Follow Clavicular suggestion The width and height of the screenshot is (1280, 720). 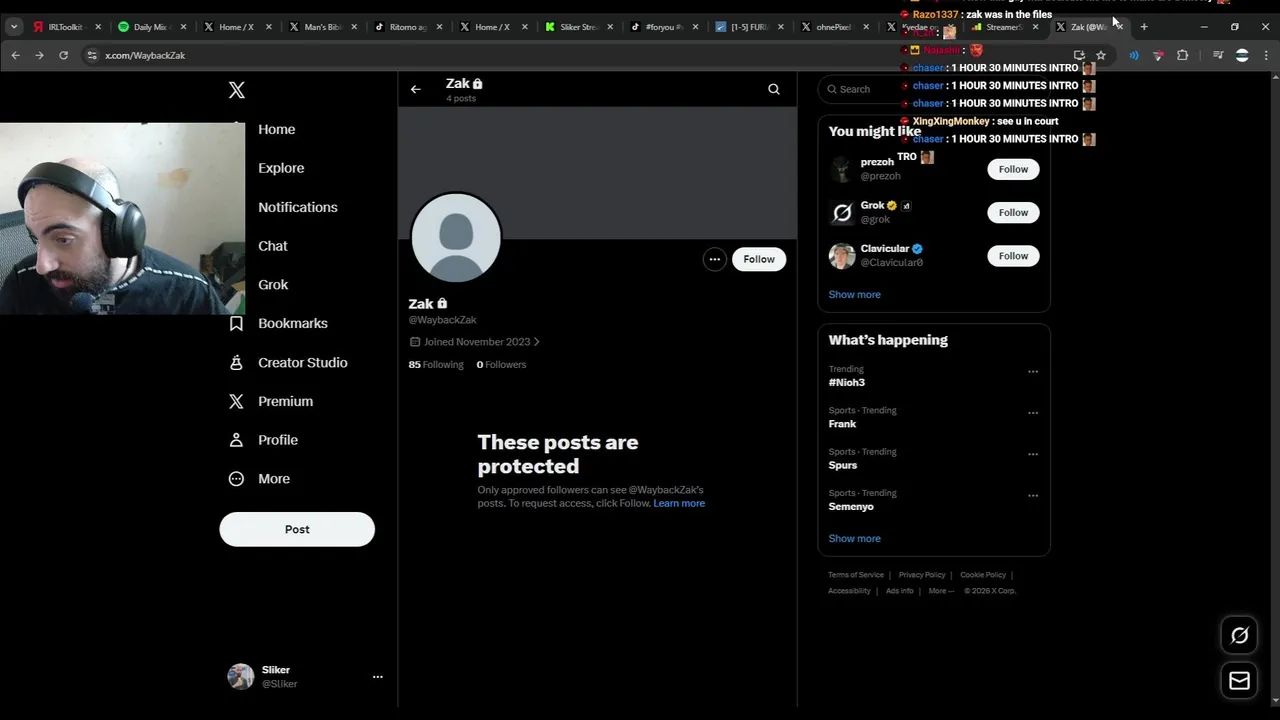click(x=1013, y=256)
